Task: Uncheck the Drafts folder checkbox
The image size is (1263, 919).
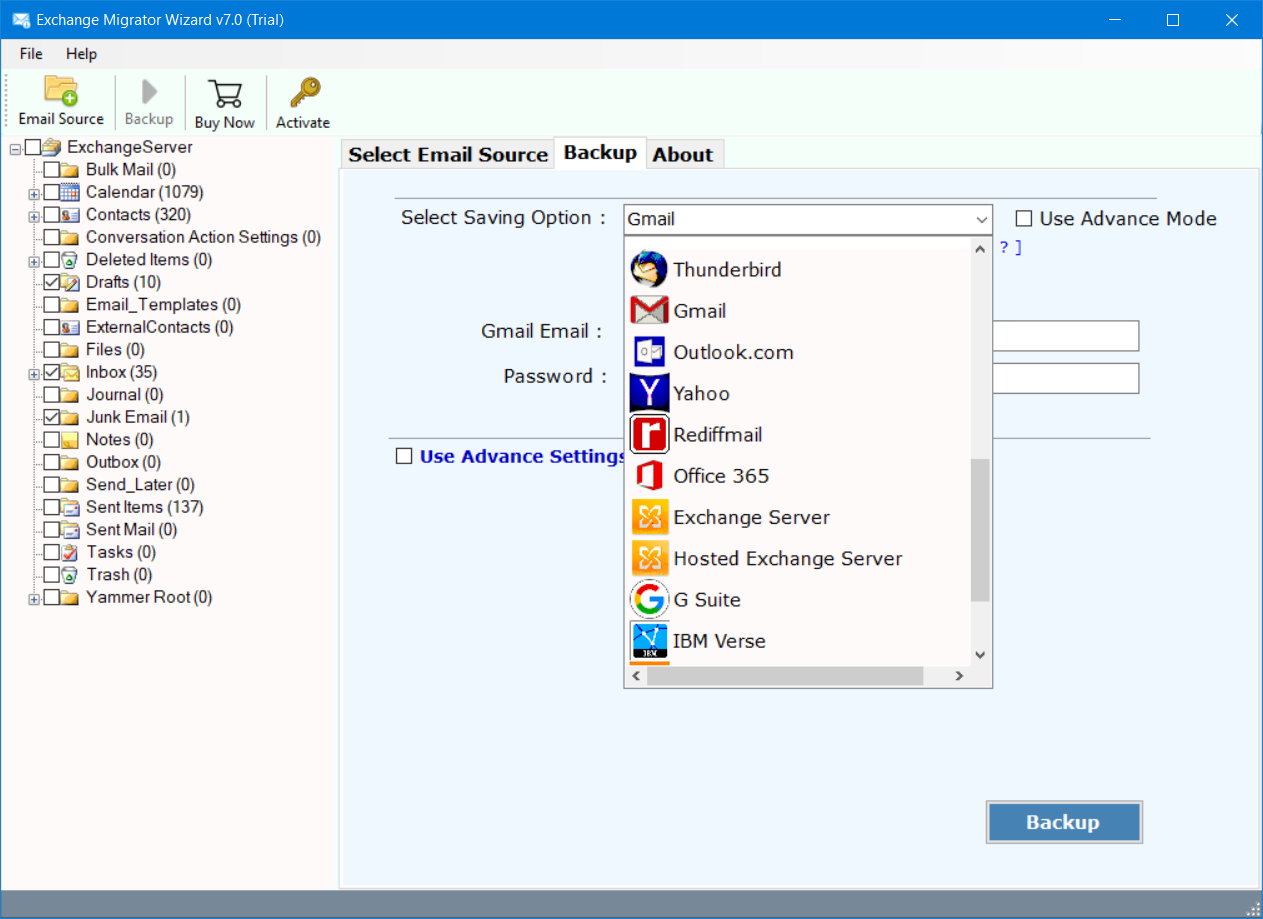Action: click(52, 282)
